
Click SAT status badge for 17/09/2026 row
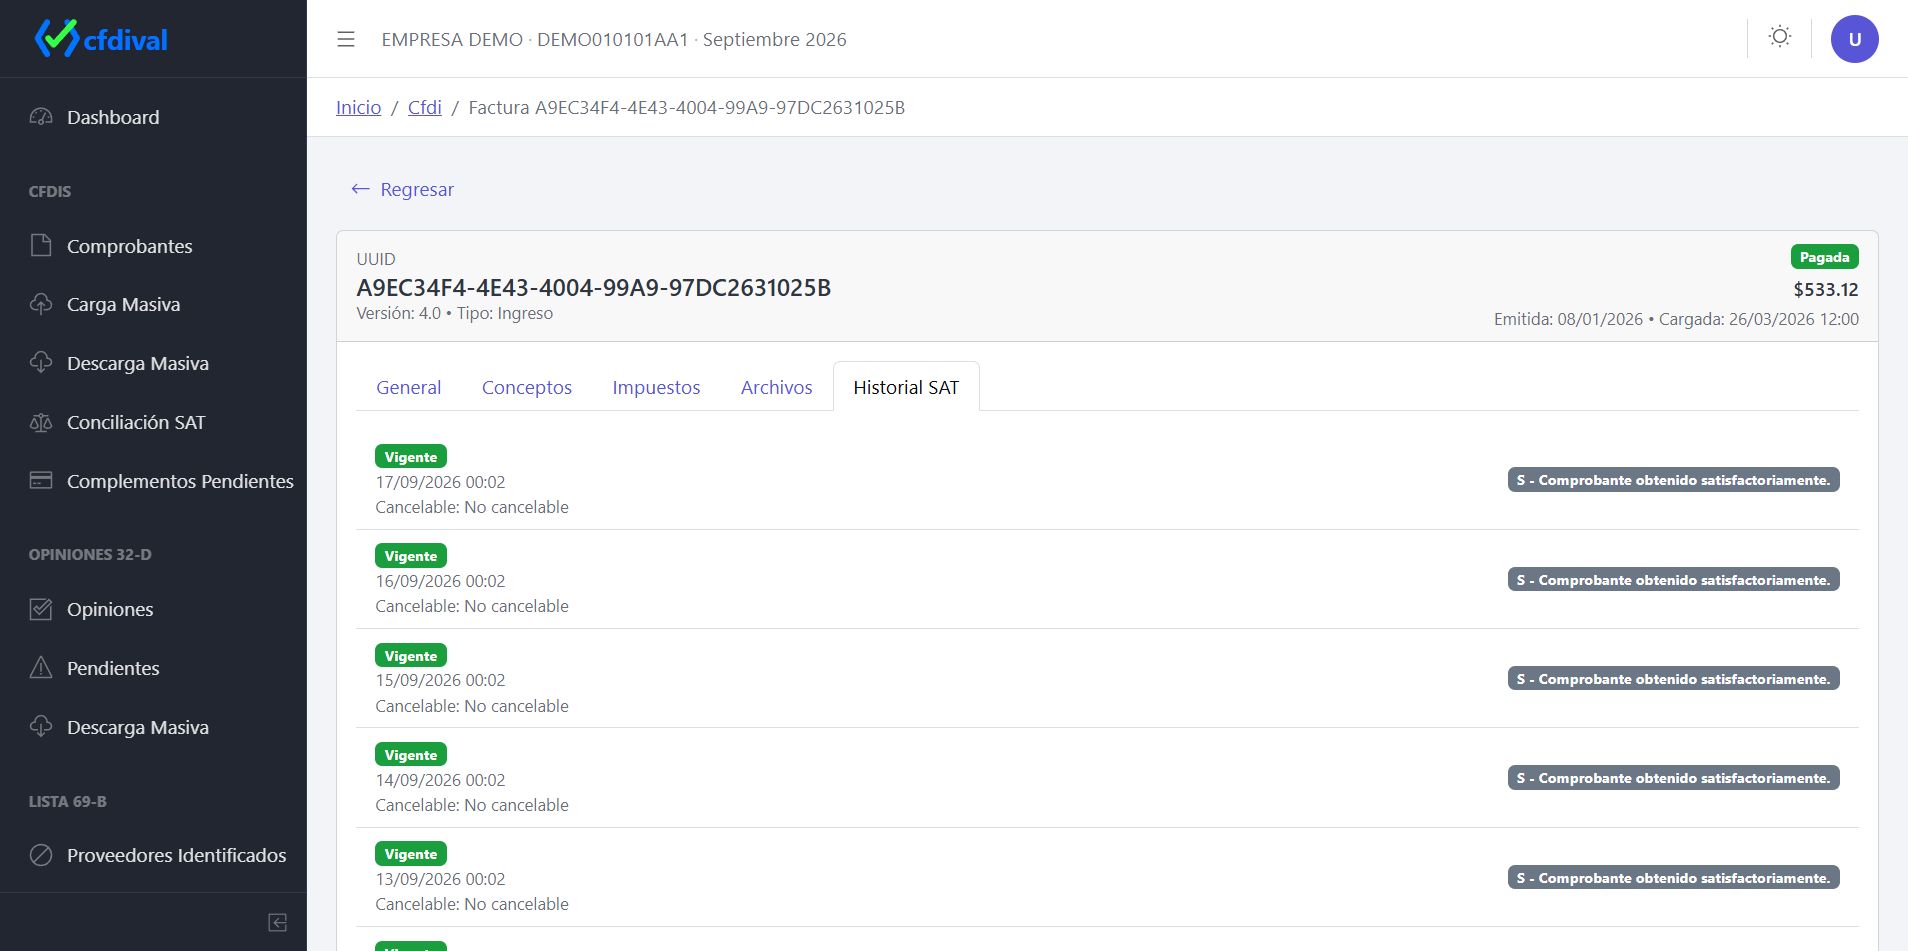(1673, 480)
